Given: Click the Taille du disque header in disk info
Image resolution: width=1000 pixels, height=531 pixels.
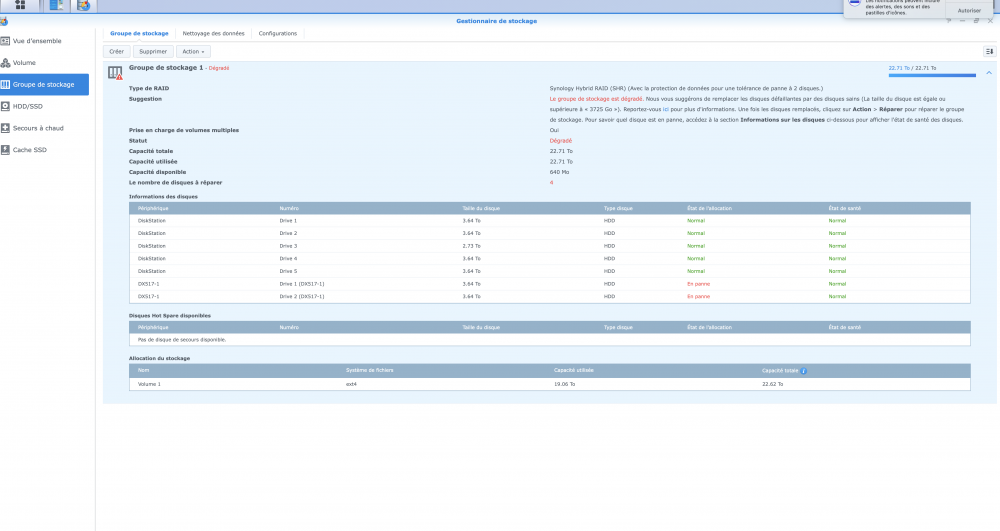Looking at the screenshot, I should pos(481,208).
